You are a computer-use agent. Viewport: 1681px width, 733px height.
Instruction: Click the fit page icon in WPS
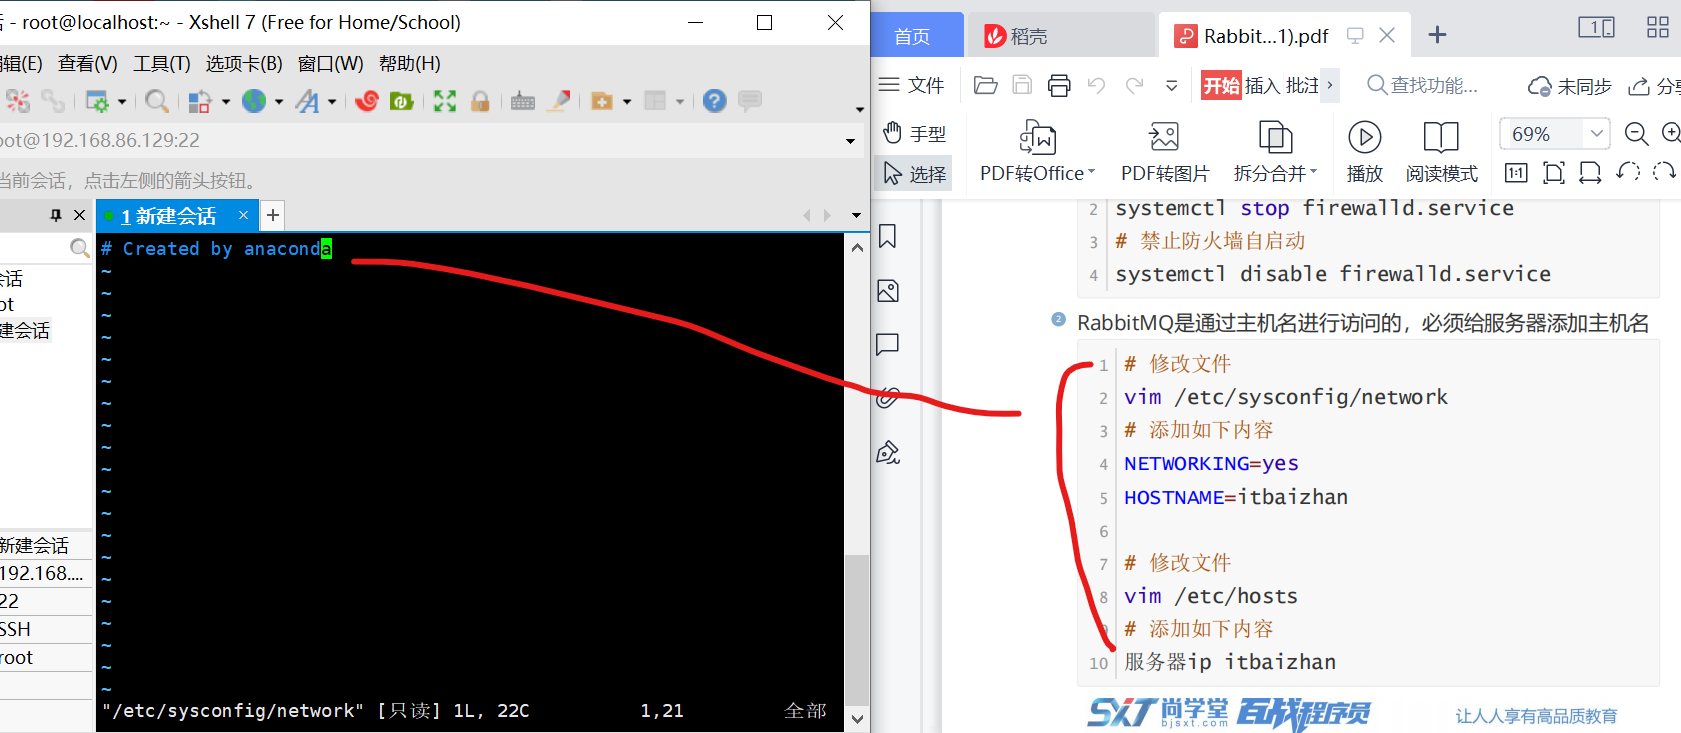click(1553, 173)
